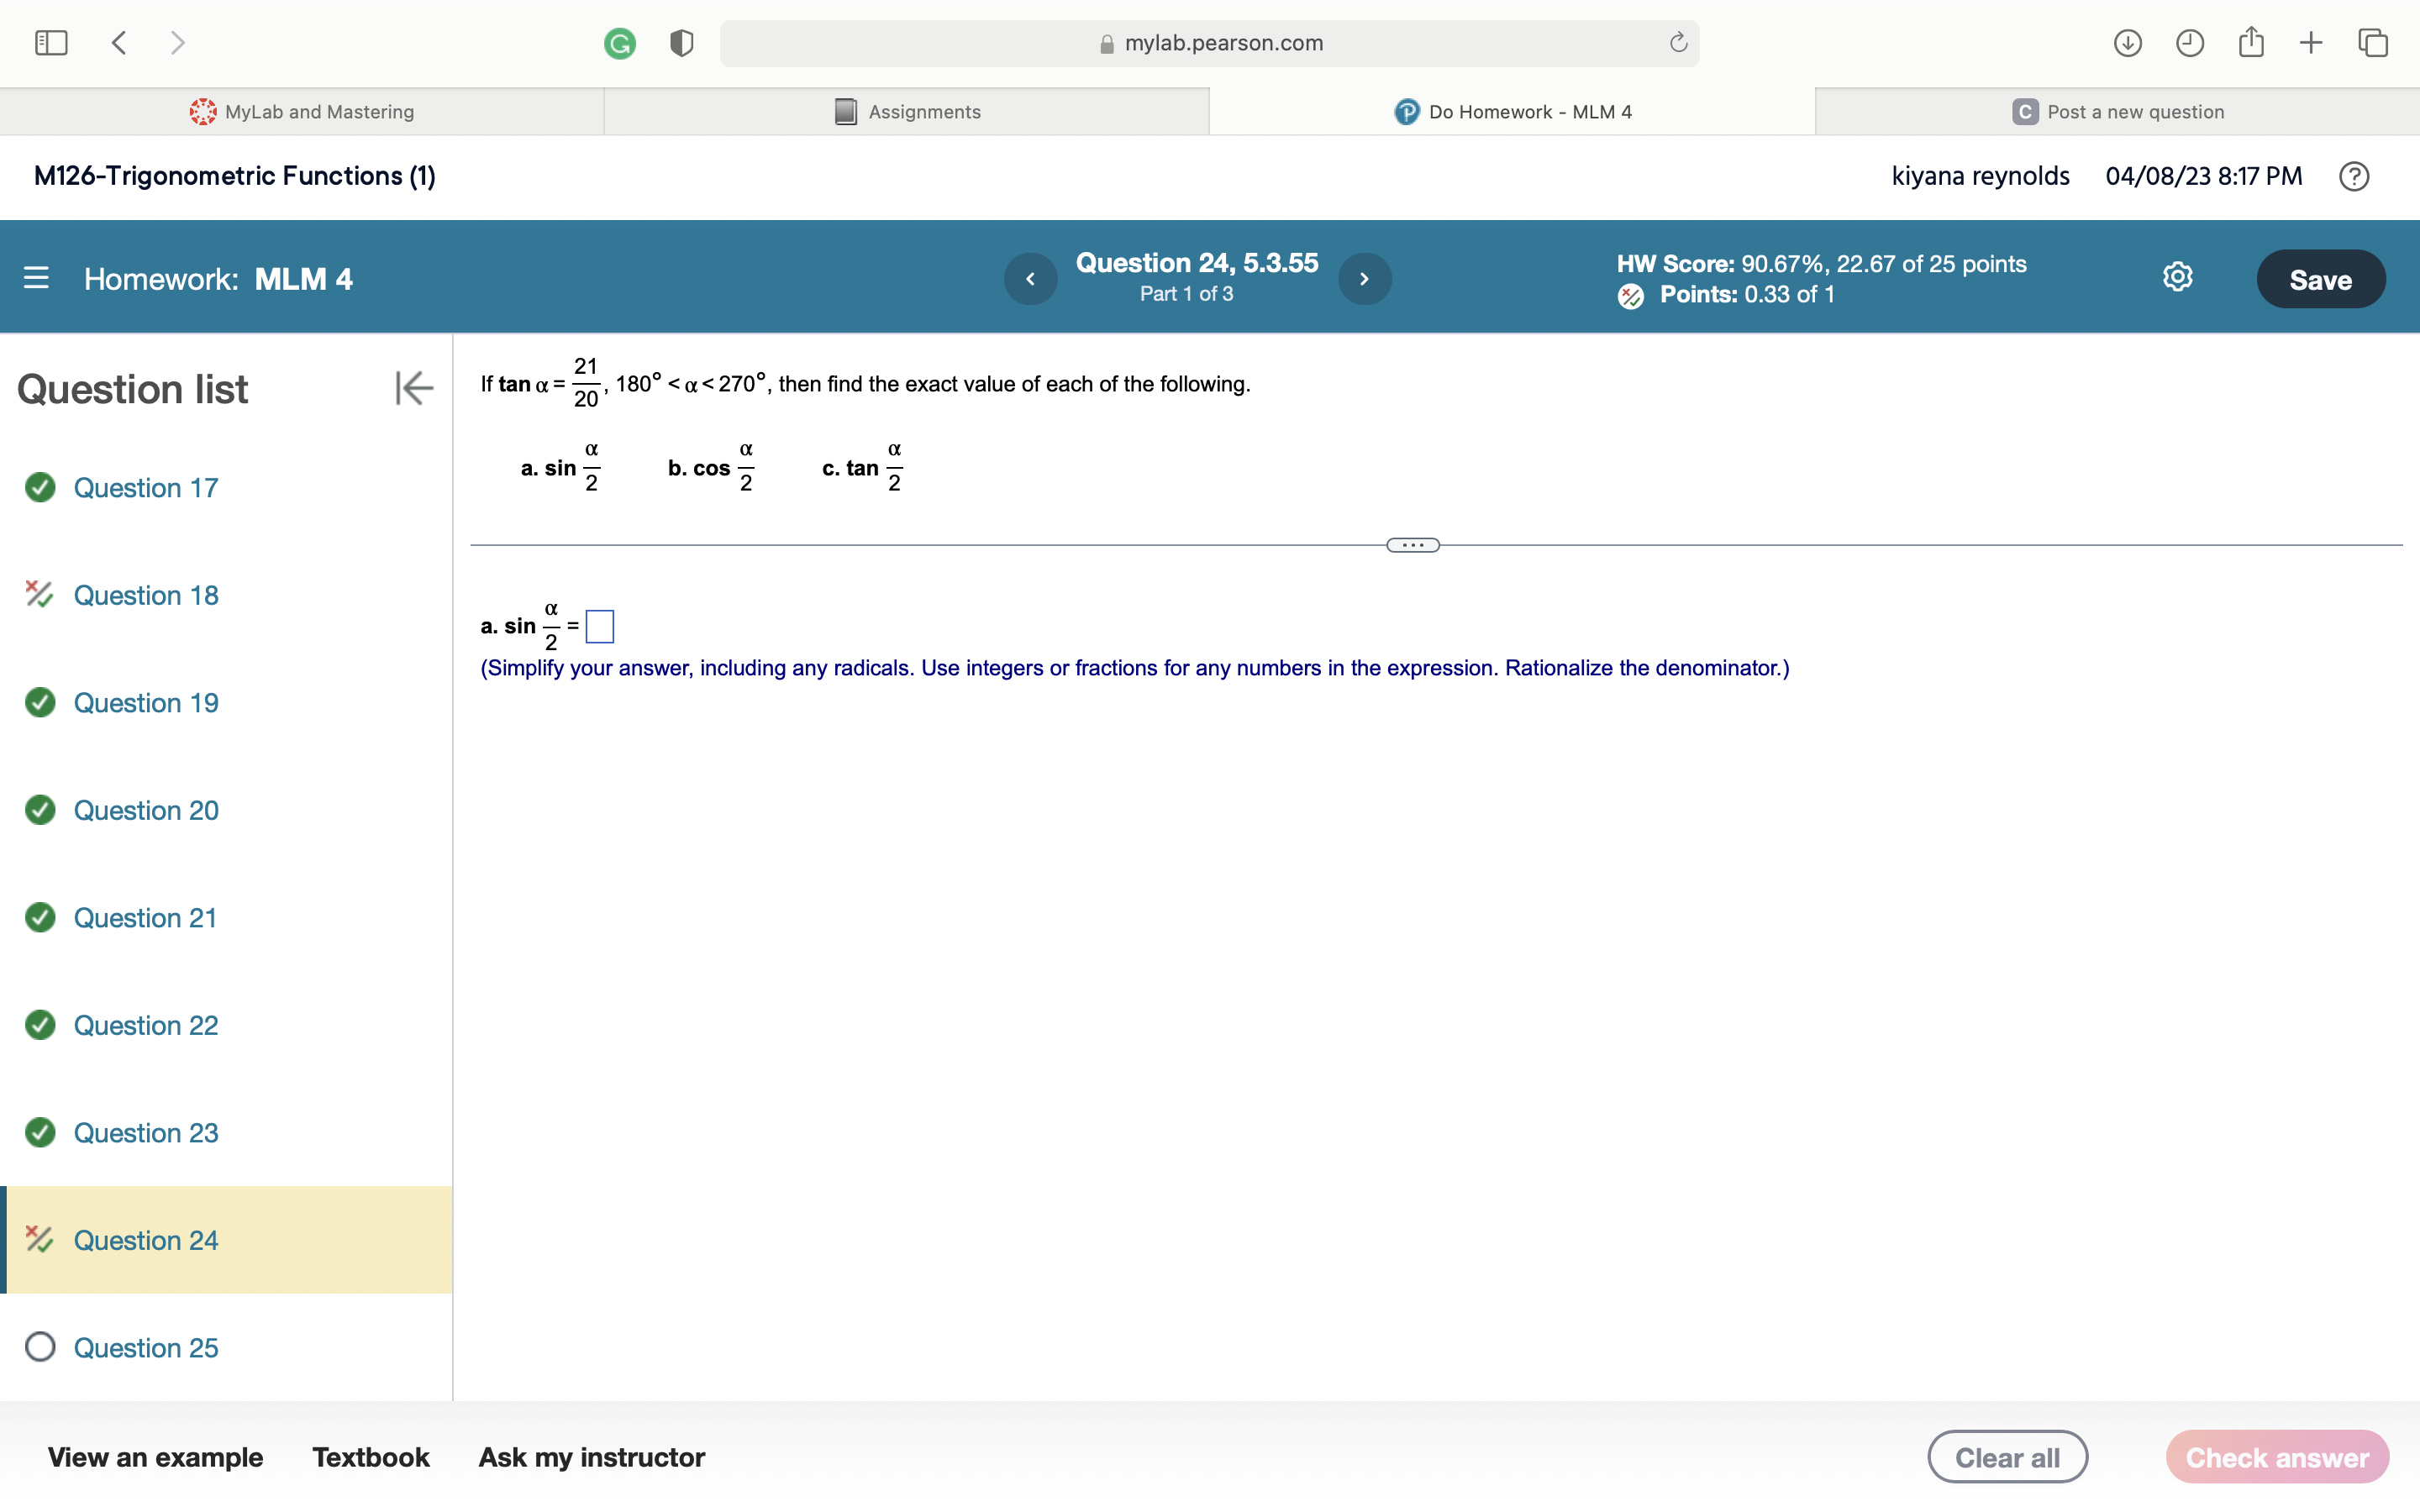The image size is (2420, 1512).
Task: Click the answer box for sin α/2
Action: tap(600, 627)
